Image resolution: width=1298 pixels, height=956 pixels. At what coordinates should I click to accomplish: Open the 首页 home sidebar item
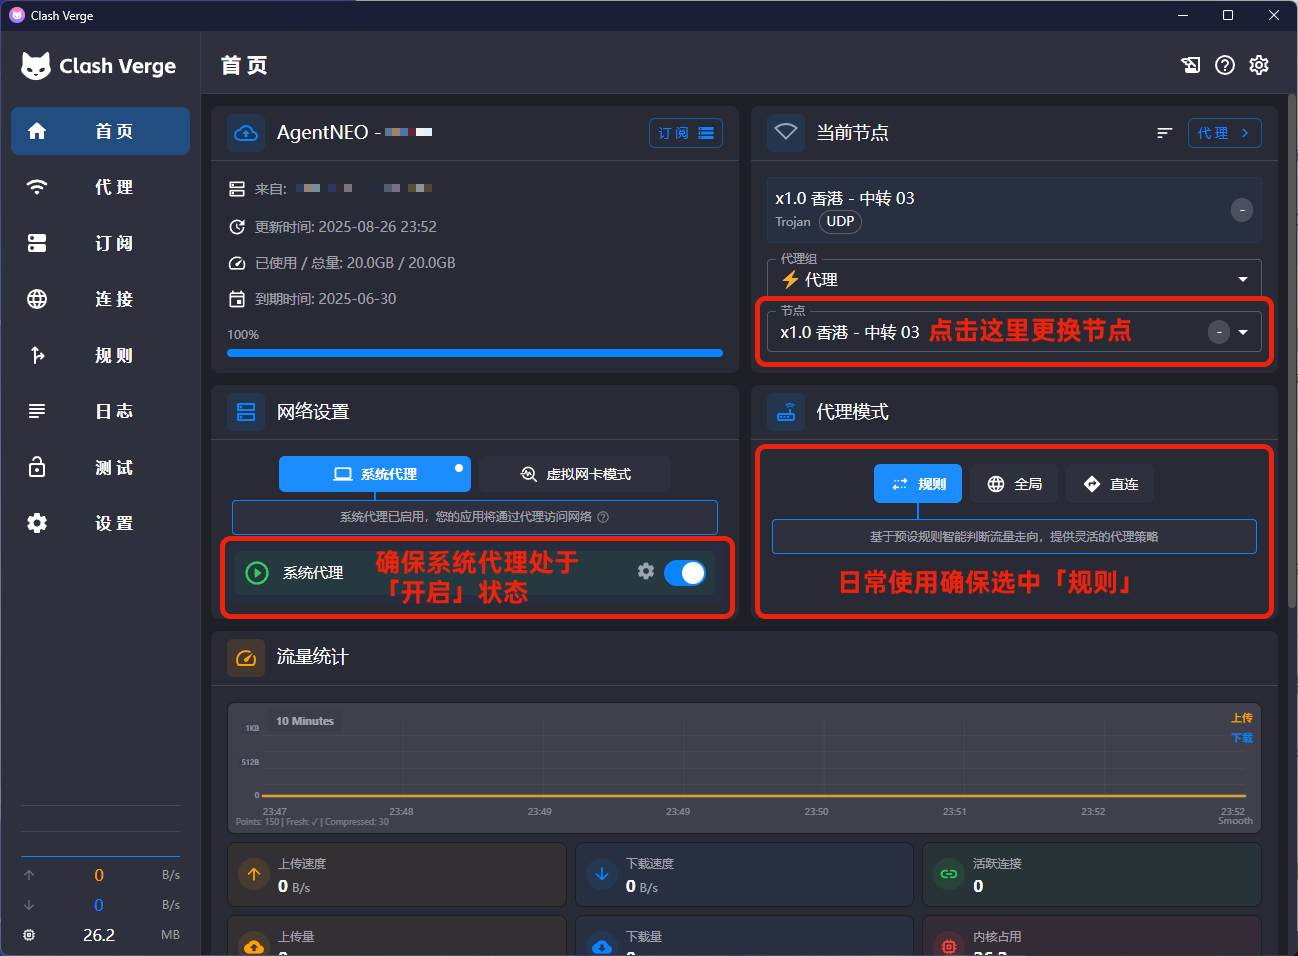(x=100, y=131)
